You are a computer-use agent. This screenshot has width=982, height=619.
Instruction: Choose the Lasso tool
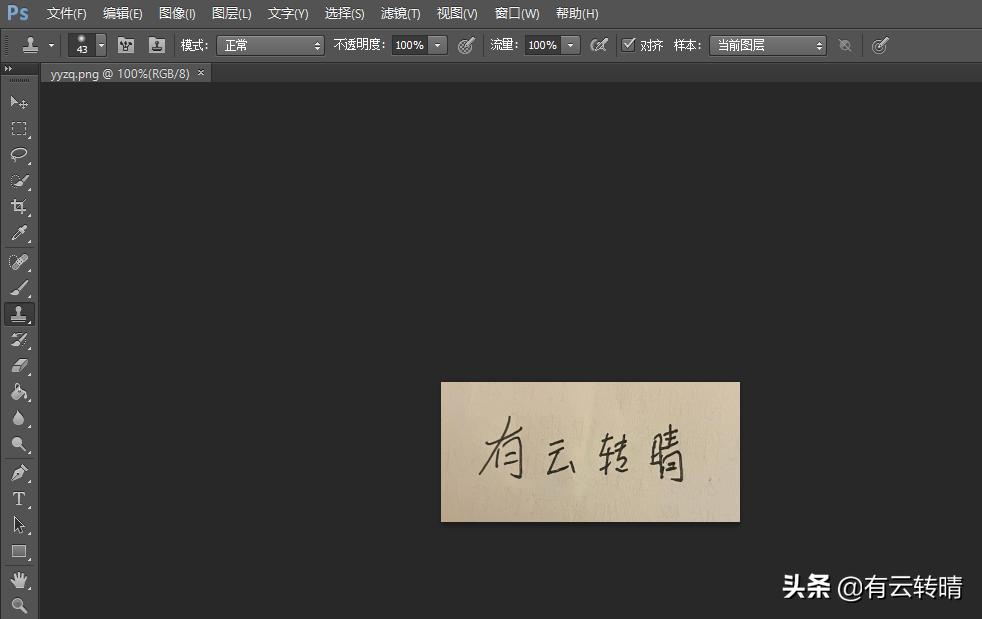coord(19,155)
